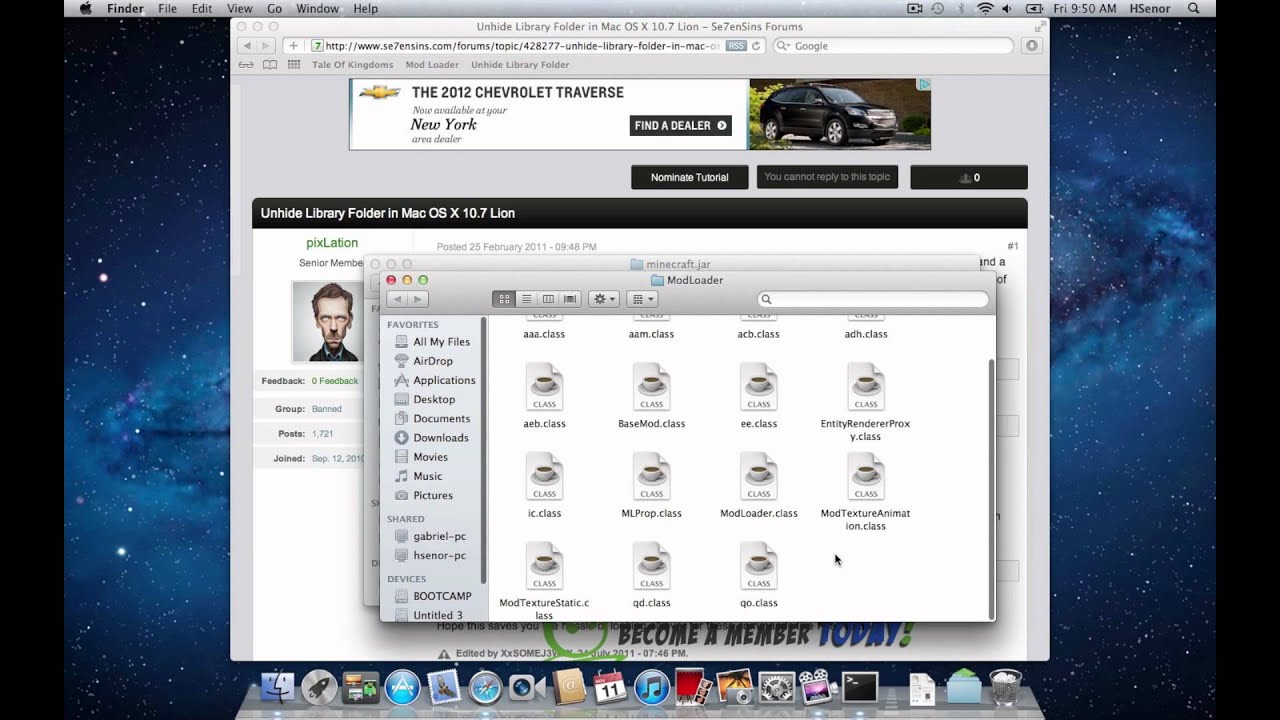The width and height of the screenshot is (1280, 720).
Task: Launch iTunes from the Dock
Action: 651,687
